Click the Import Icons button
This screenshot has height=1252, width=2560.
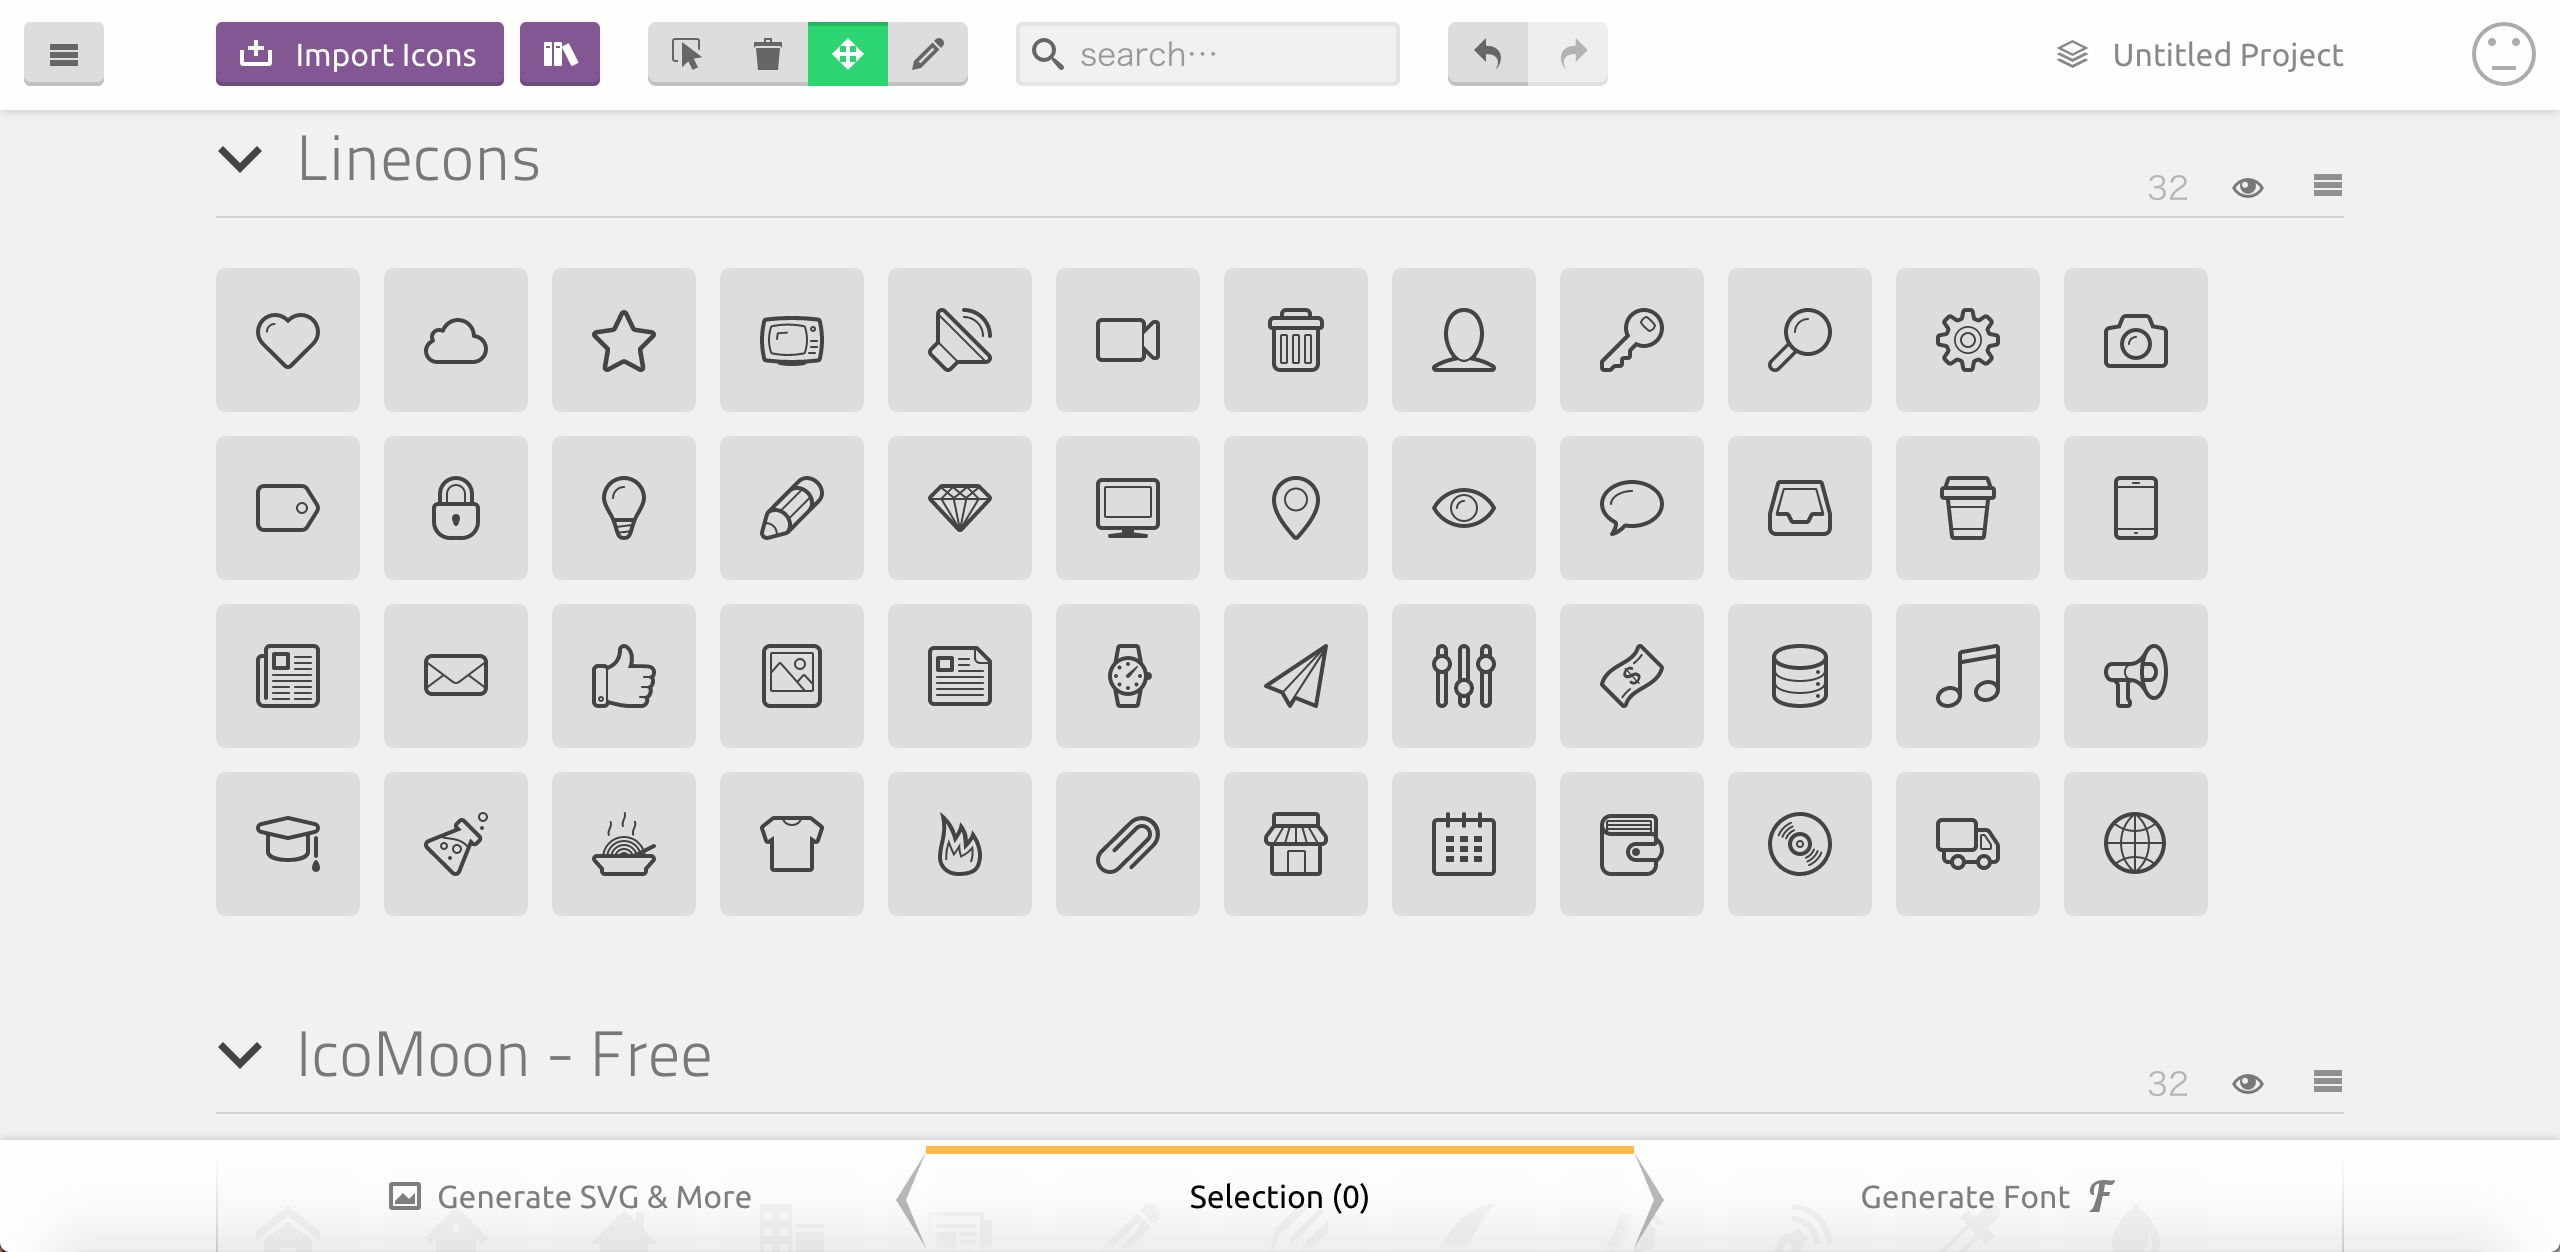click(x=358, y=54)
